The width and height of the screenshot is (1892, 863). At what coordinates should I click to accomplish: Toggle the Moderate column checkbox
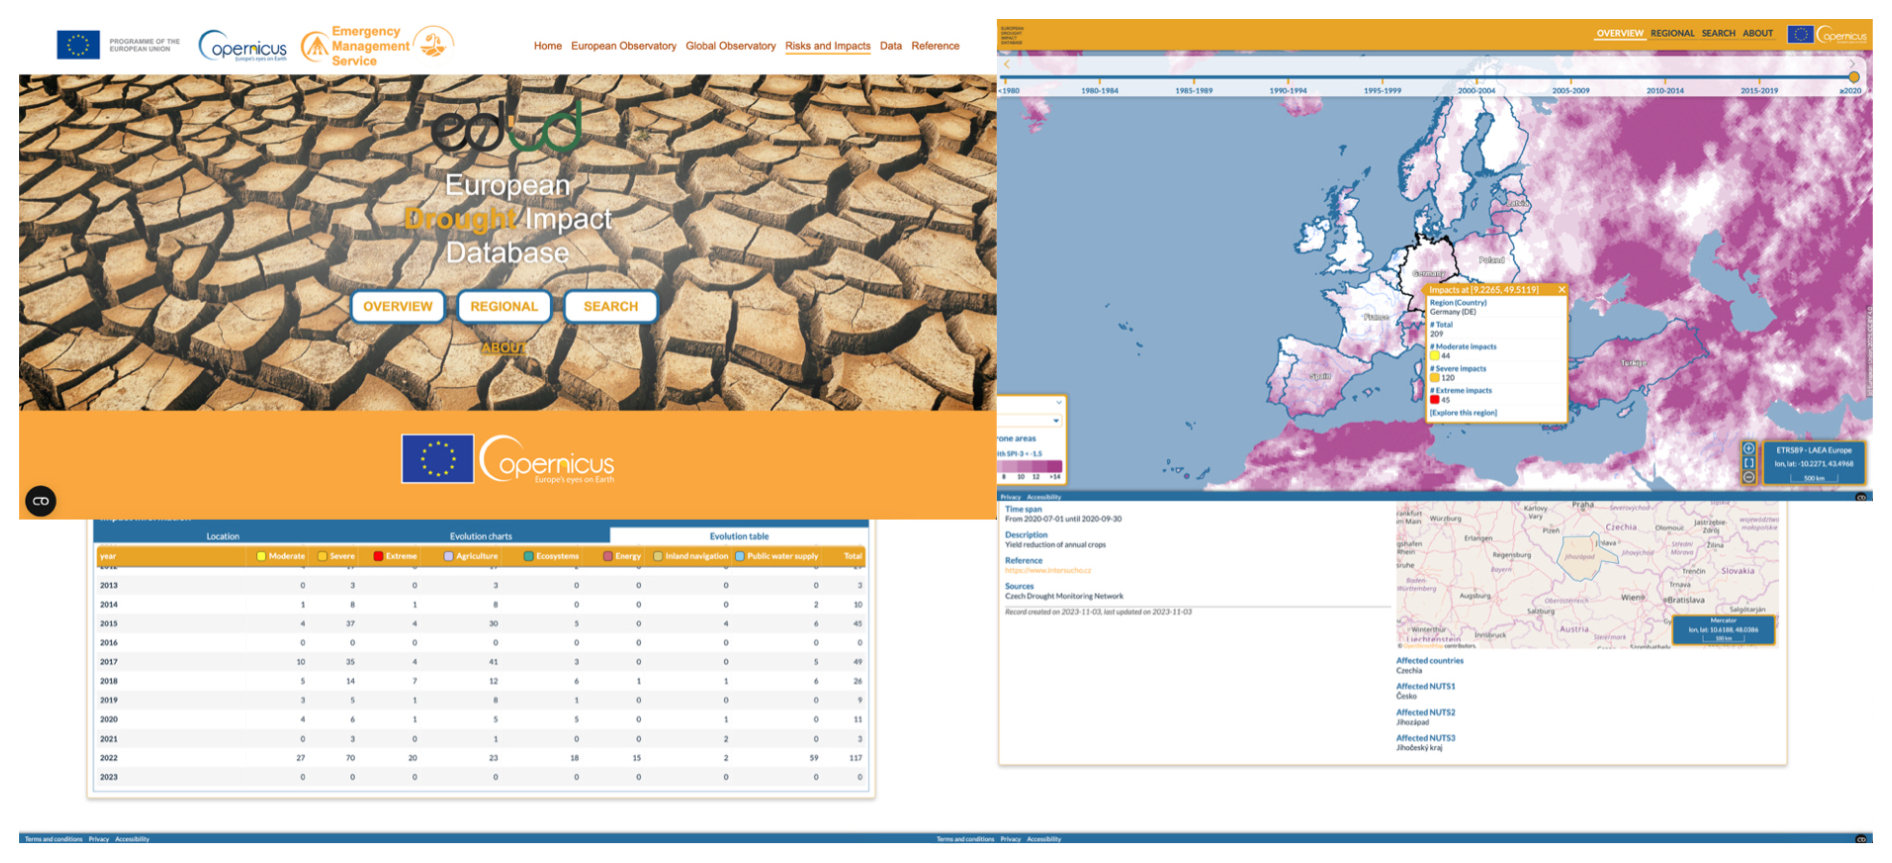pyautogui.click(x=261, y=556)
